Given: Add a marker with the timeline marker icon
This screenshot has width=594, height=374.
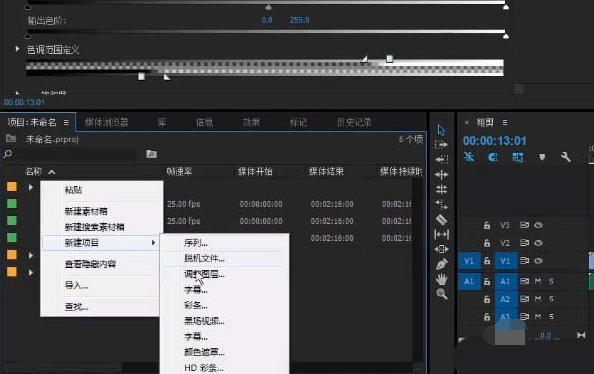Looking at the screenshot, I should (x=542, y=157).
